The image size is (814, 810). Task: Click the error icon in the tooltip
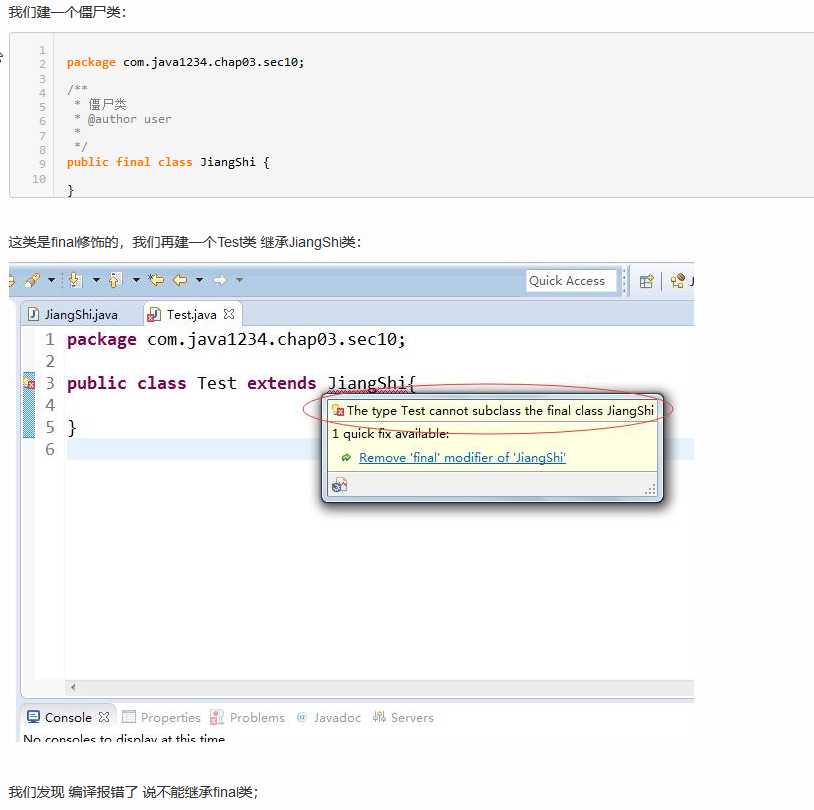point(338,411)
